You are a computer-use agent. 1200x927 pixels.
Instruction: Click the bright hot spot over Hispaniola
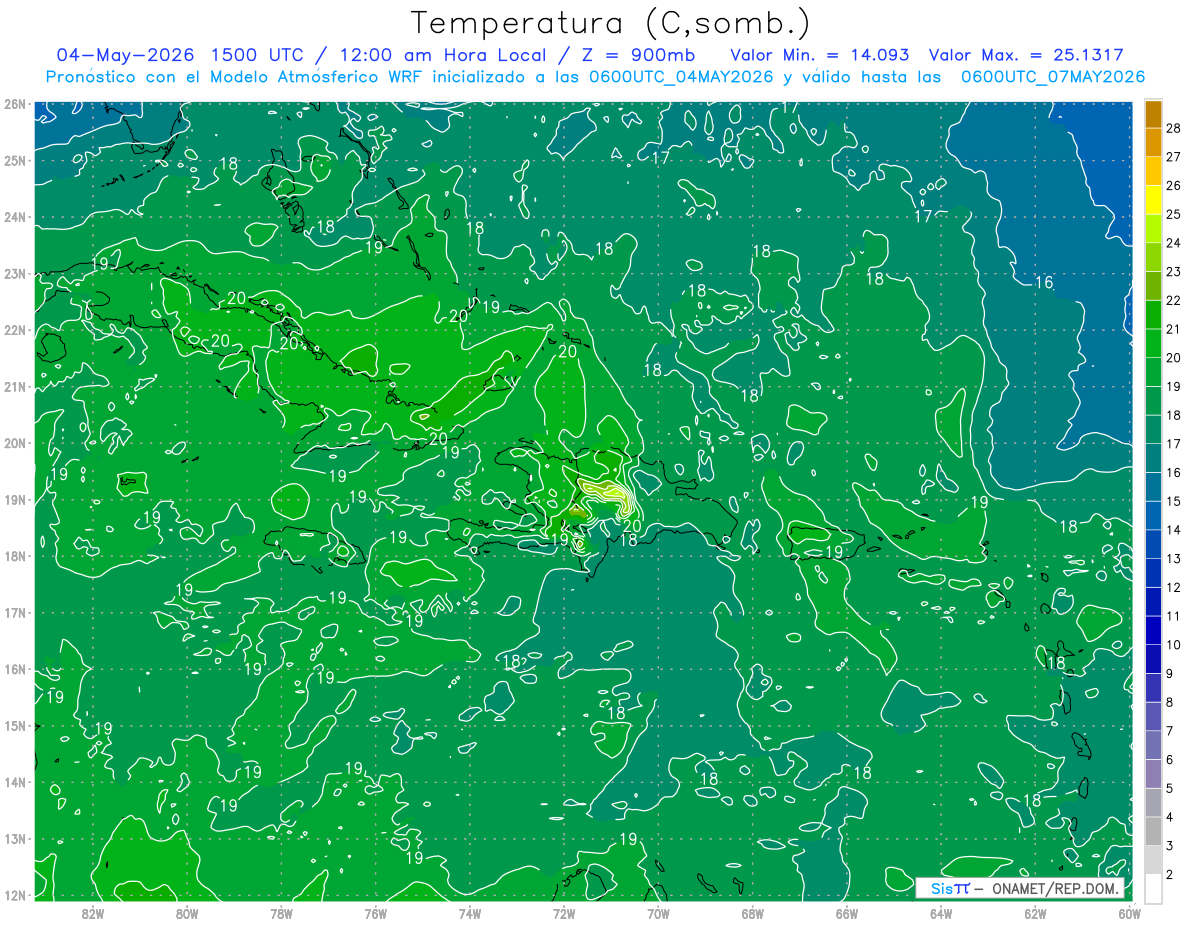coord(606,494)
